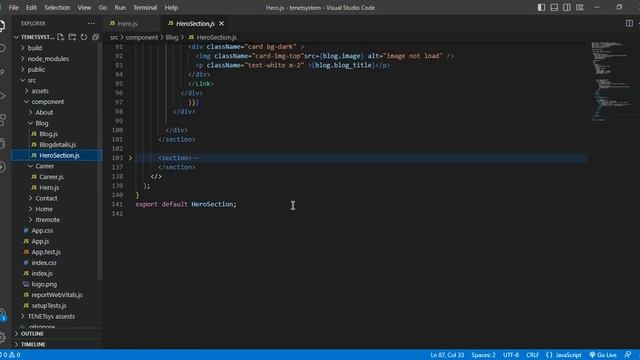The height and width of the screenshot is (360, 640).
Task: Expand the TENETsys assests folder
Action: 51,316
